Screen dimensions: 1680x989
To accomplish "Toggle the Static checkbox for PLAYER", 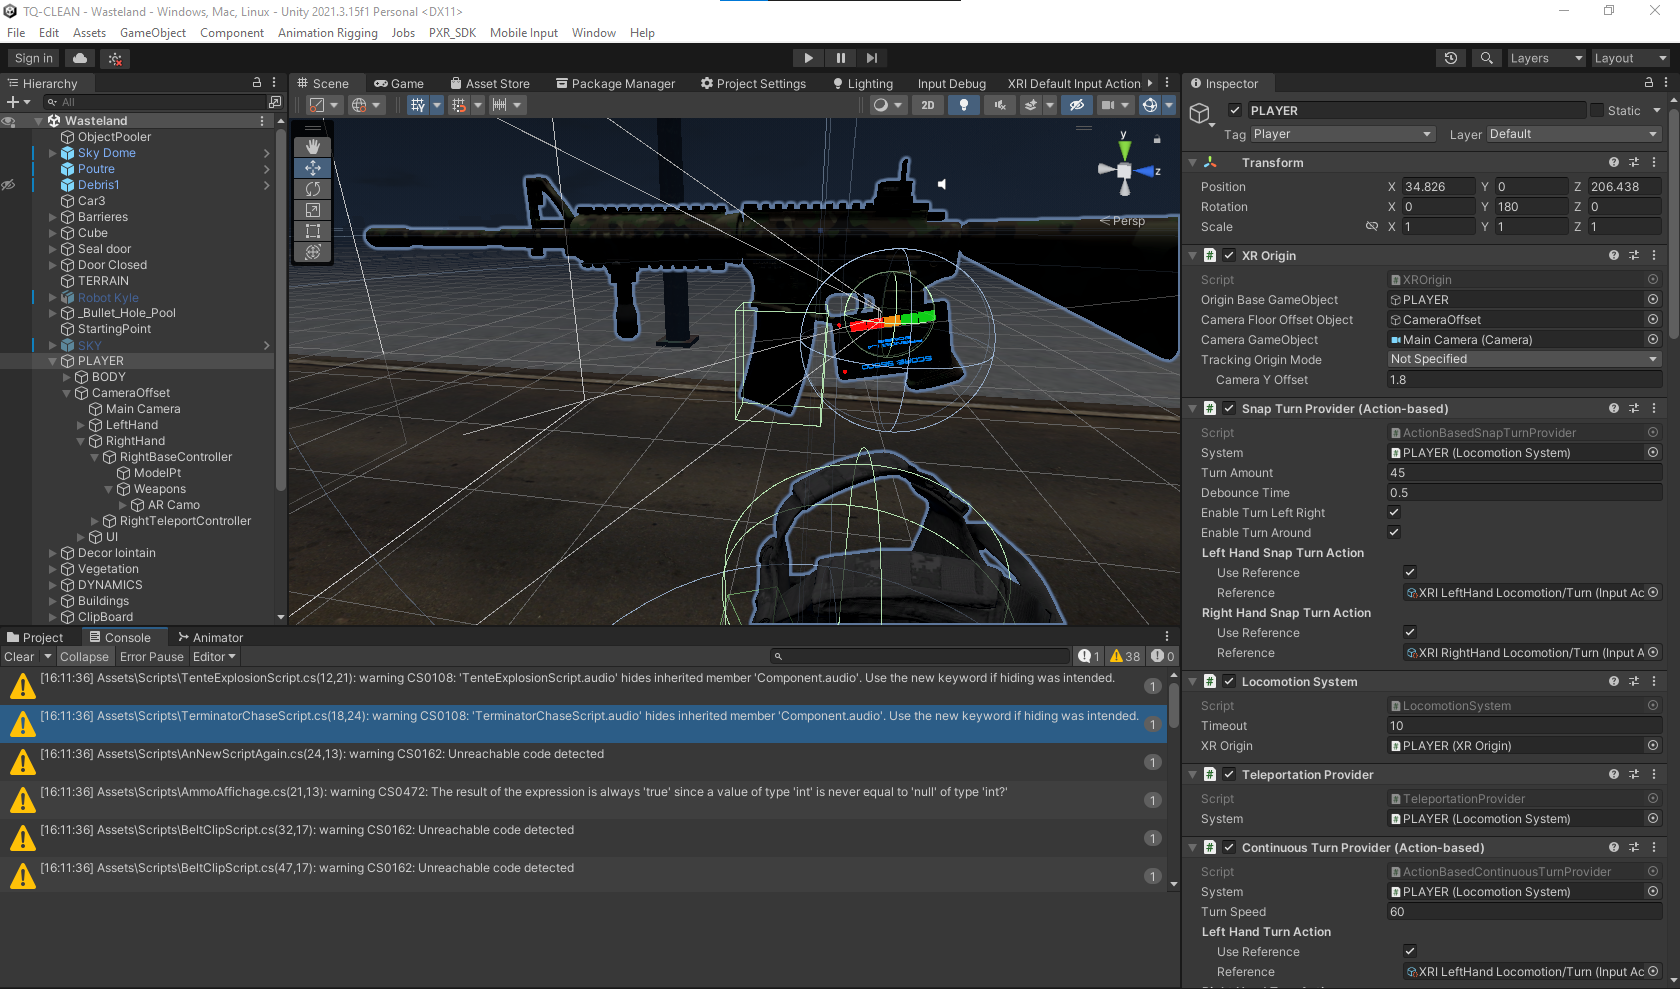I will pos(1597,111).
